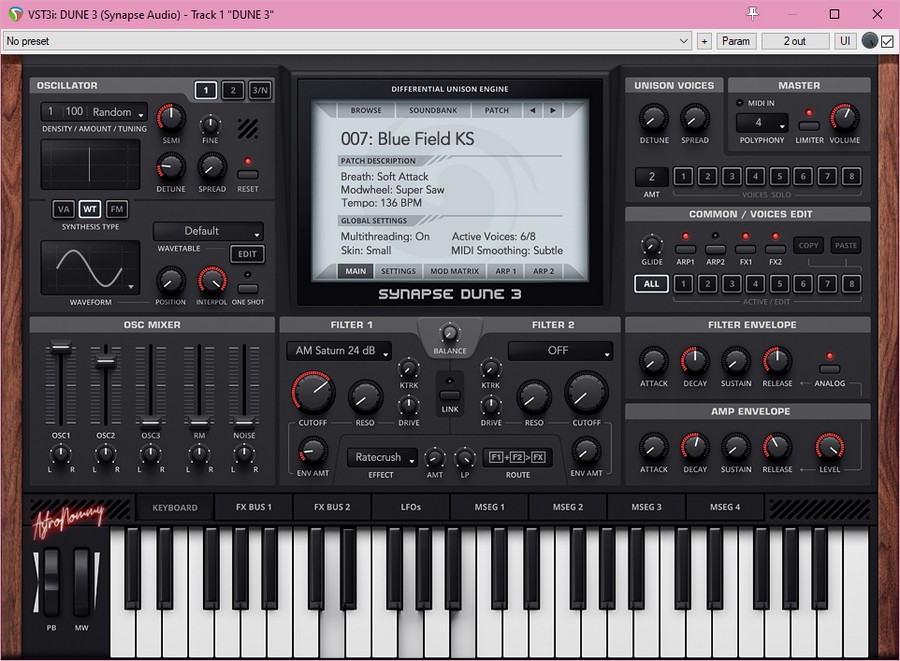Click the oscillator Semi knob
This screenshot has width=900, height=661.
pyautogui.click(x=171, y=119)
